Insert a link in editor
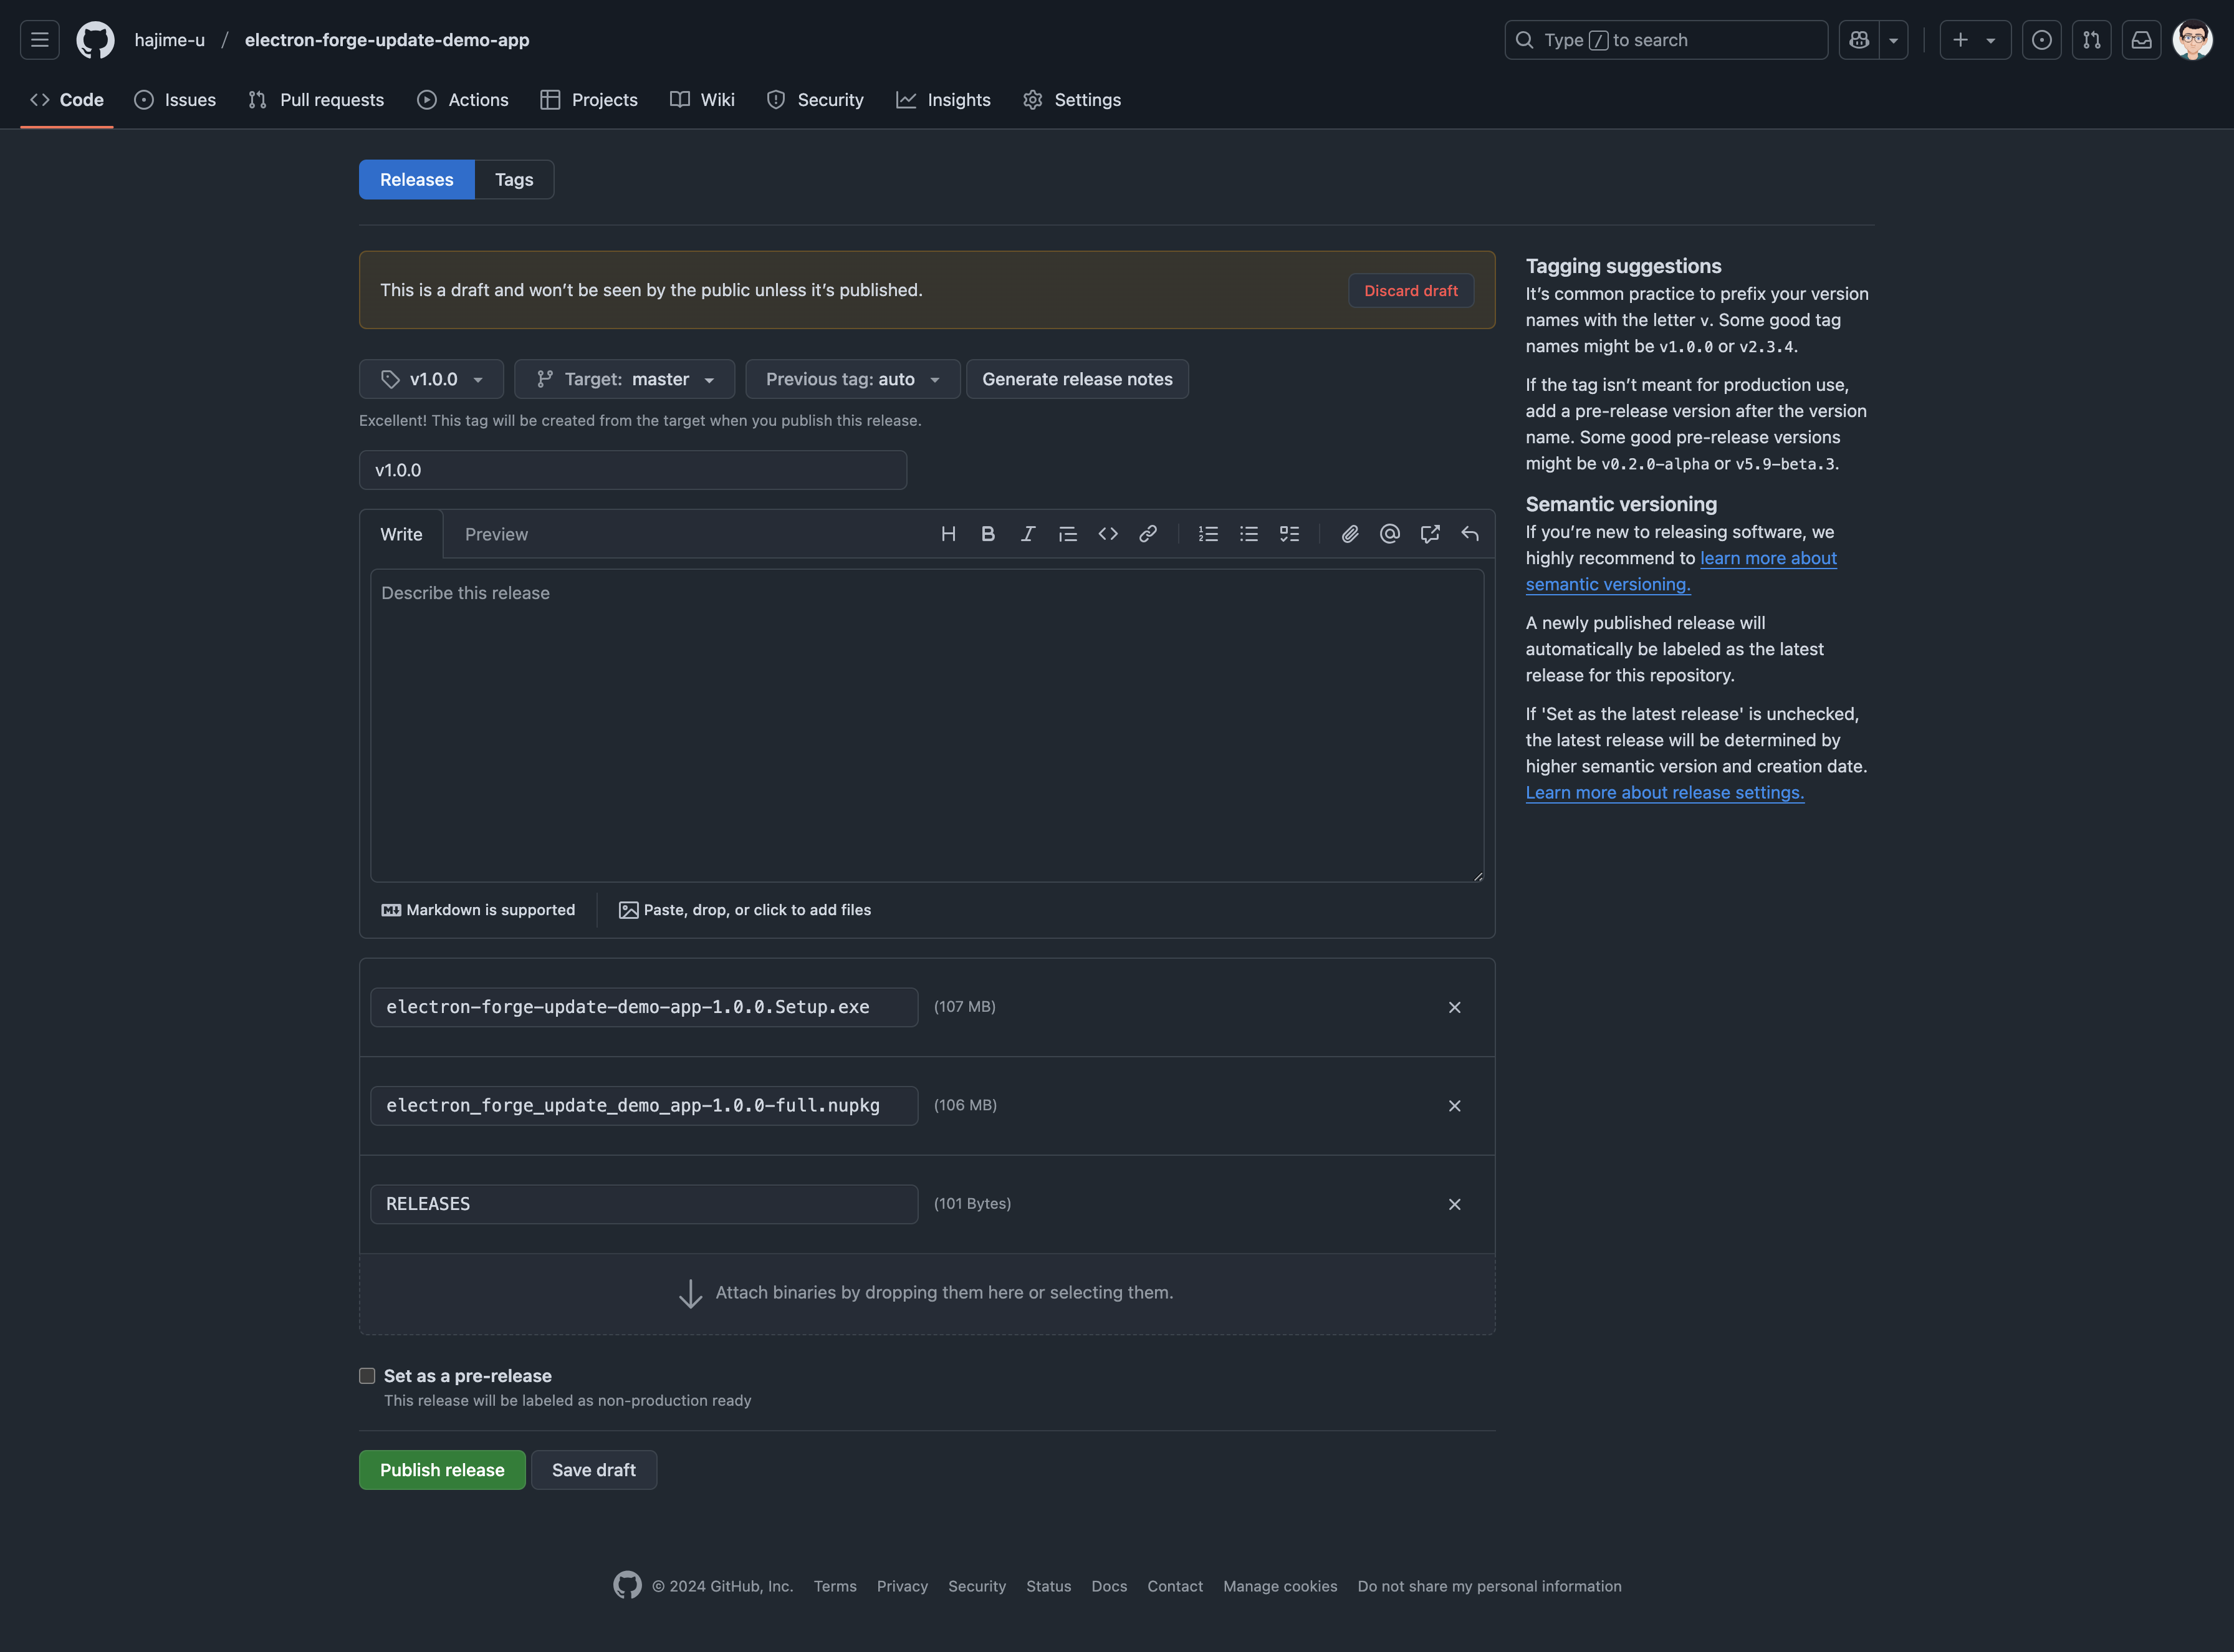Image resolution: width=2234 pixels, height=1652 pixels. coord(1148,534)
